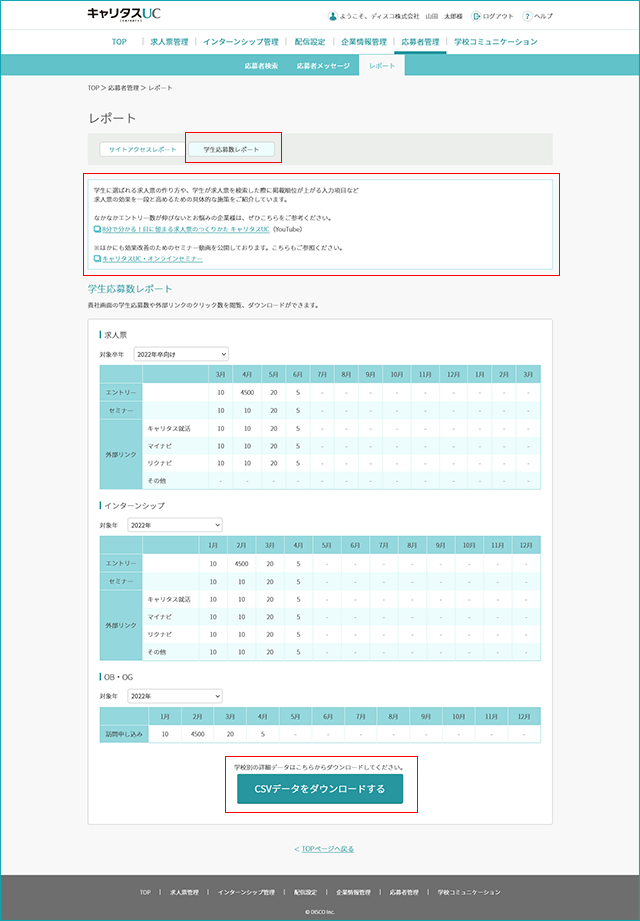Image resolution: width=640 pixels, height=921 pixels.
Task: Click footer インターンシップ管理 link
Action: point(246,892)
